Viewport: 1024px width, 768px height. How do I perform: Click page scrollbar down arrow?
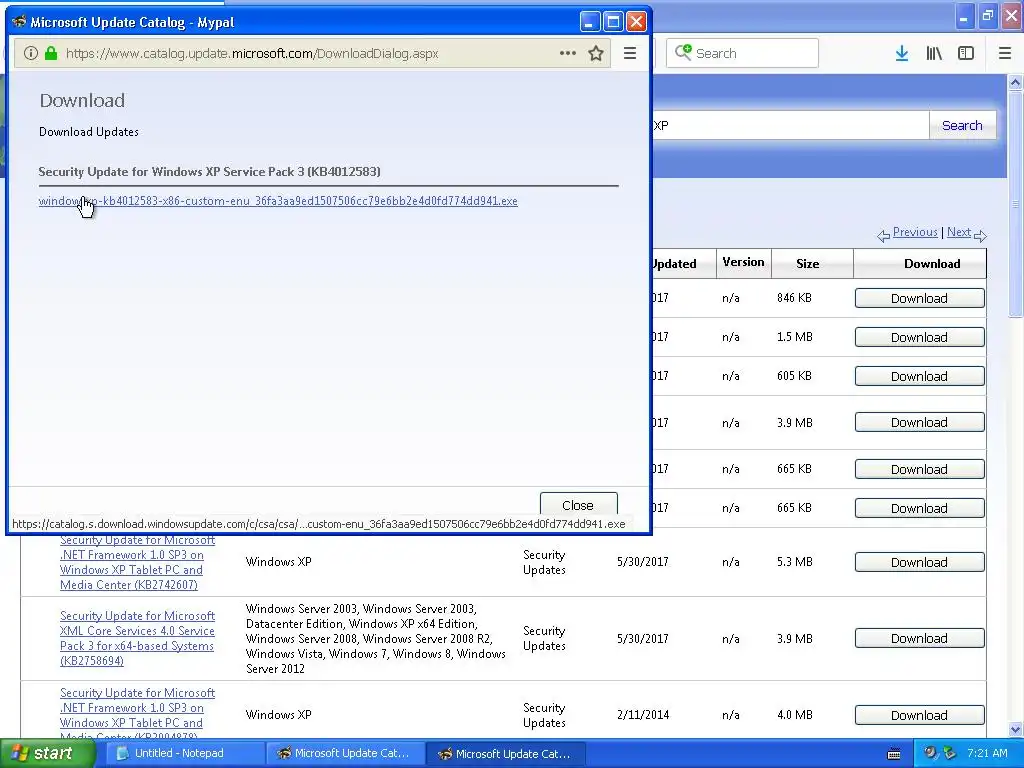(1015, 729)
